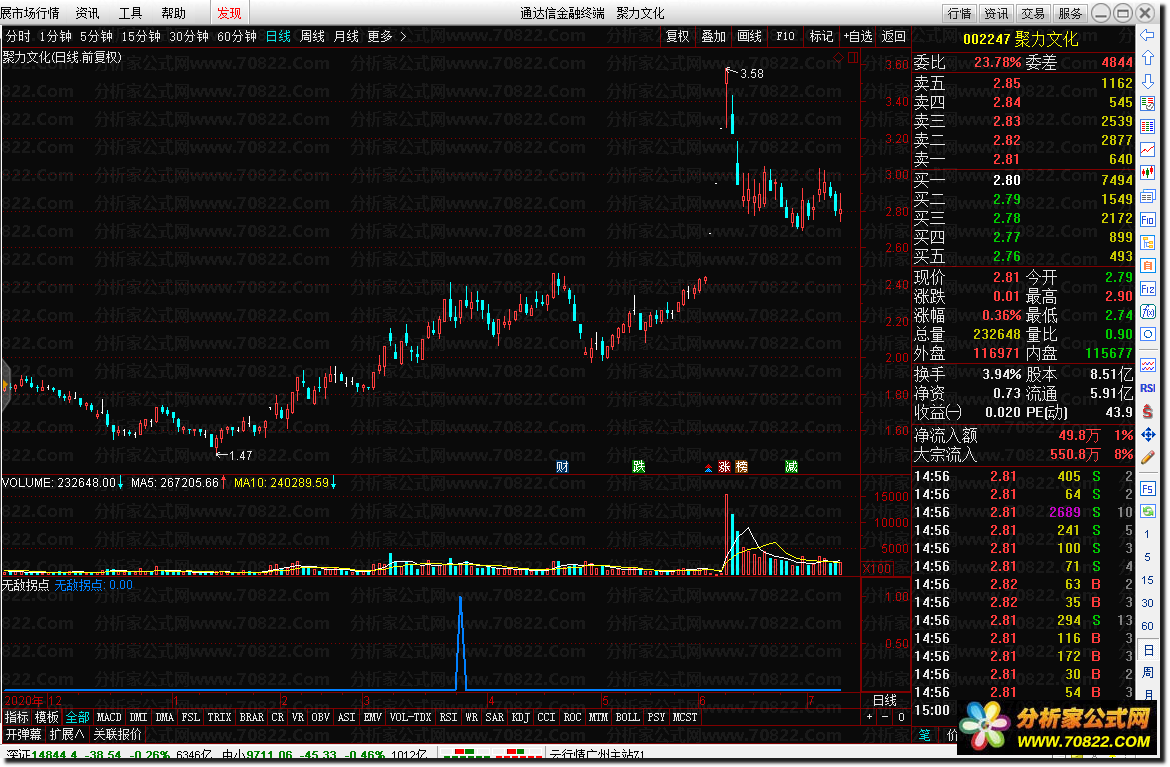Viewport: 1170px width, 767px height.
Task: Click the red S dollar icon
Action: 1148,411
